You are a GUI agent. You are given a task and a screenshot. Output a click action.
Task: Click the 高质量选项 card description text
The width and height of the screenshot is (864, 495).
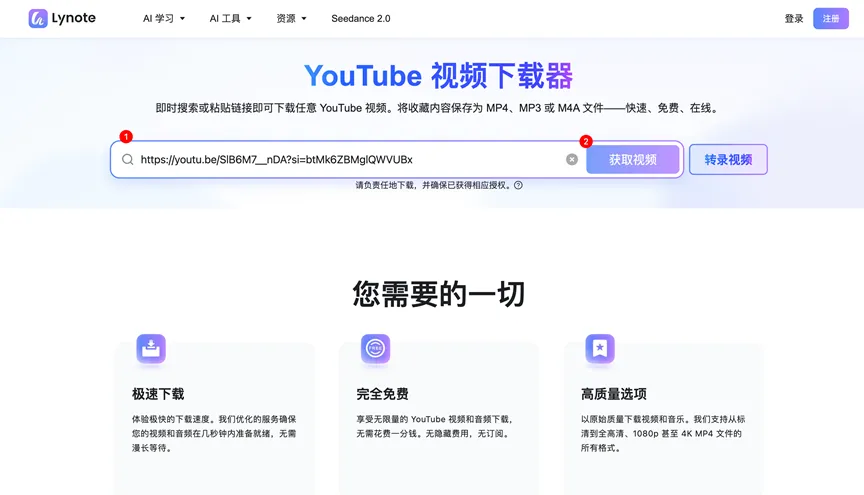663,433
